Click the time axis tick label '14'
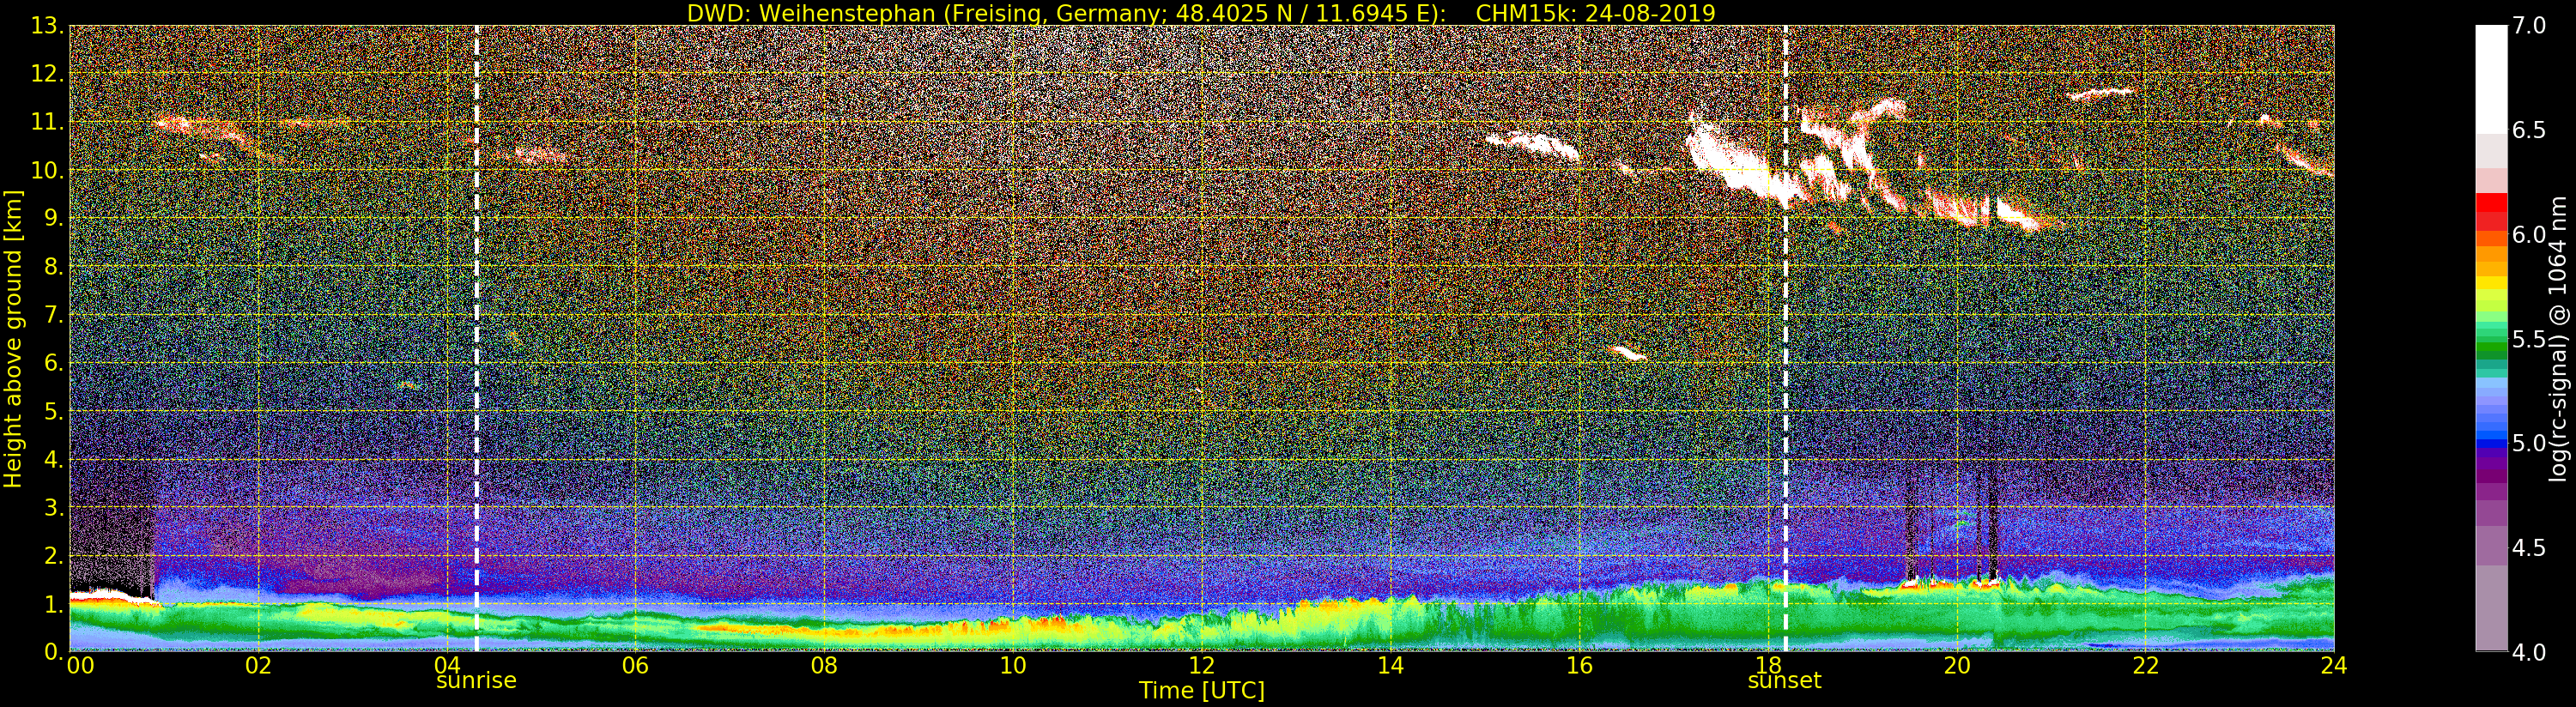The image size is (2576, 707). 1390,666
